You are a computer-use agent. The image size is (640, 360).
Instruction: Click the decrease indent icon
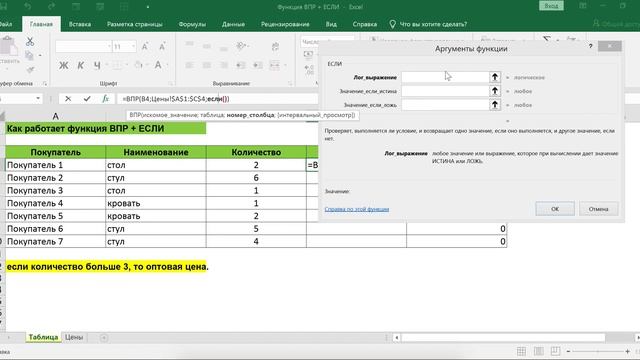[x=241, y=65]
